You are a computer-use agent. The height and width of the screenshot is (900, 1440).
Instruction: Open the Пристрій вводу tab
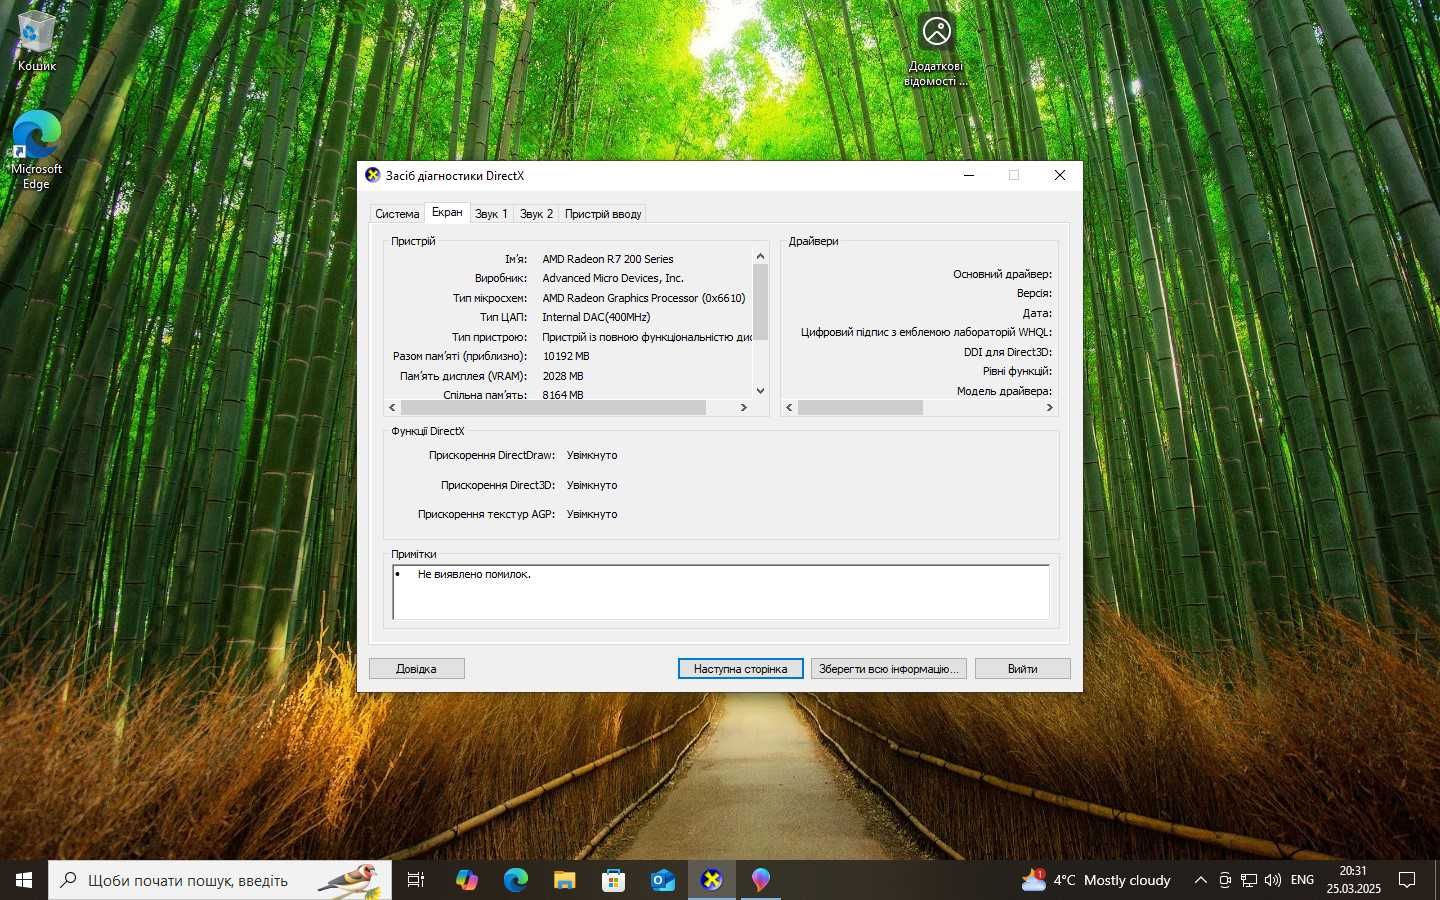[x=603, y=214]
